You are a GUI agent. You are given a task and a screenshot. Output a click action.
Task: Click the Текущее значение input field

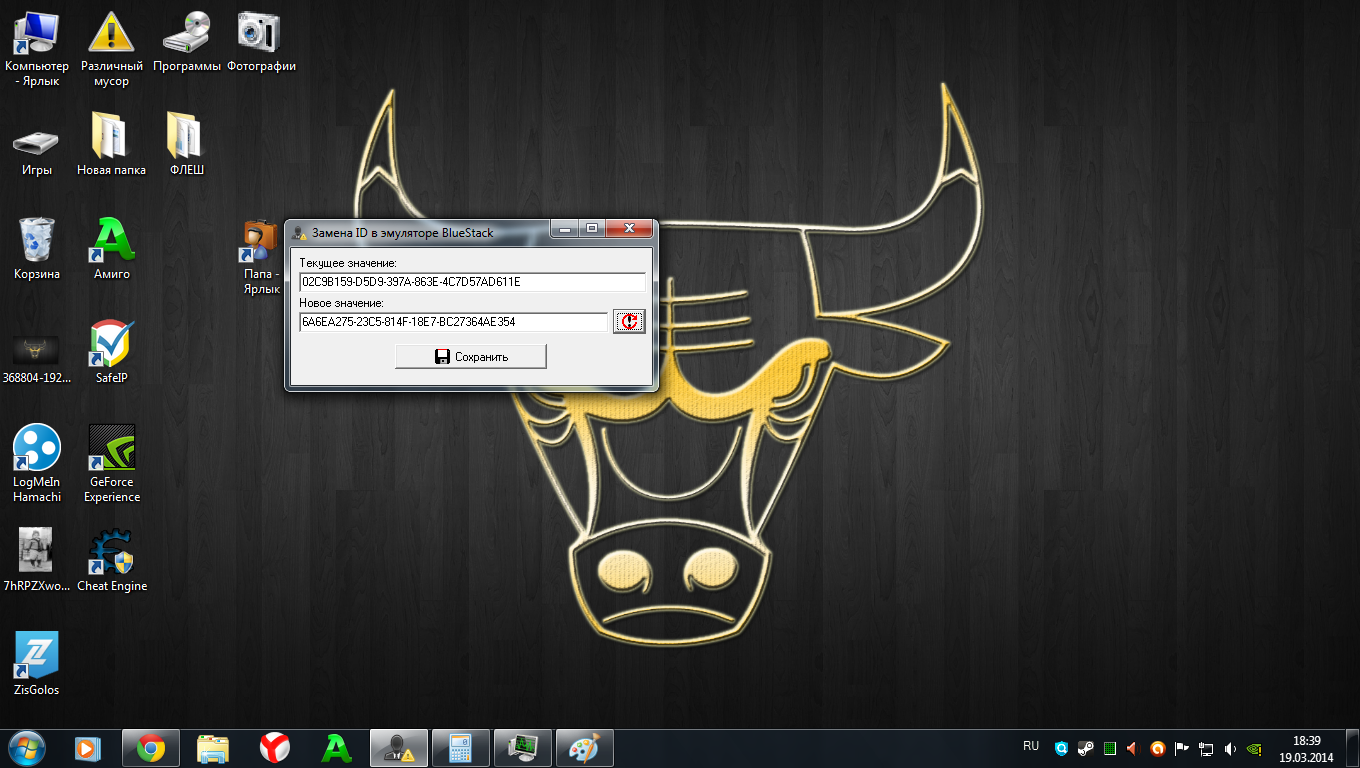click(x=472, y=282)
